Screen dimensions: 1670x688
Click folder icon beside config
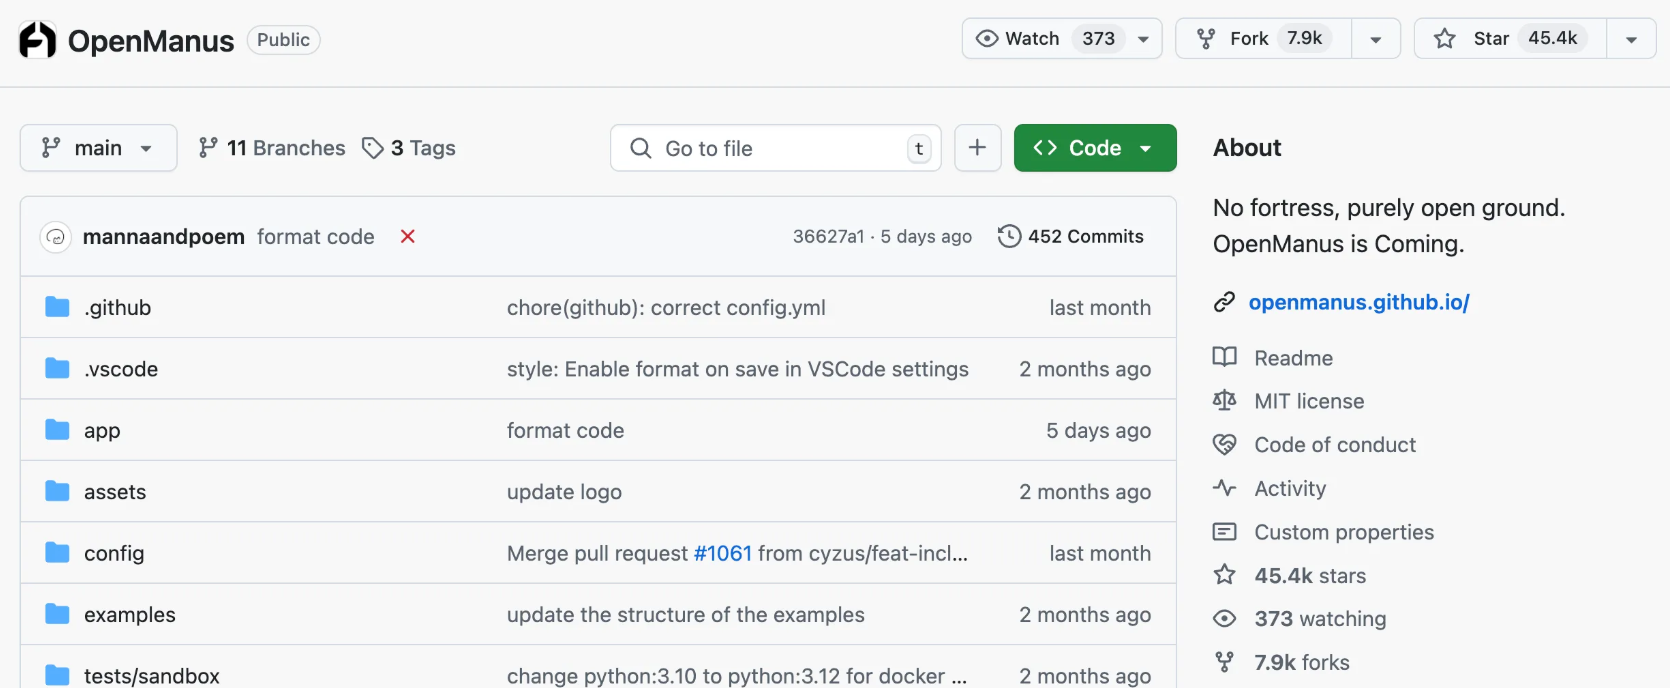57,553
